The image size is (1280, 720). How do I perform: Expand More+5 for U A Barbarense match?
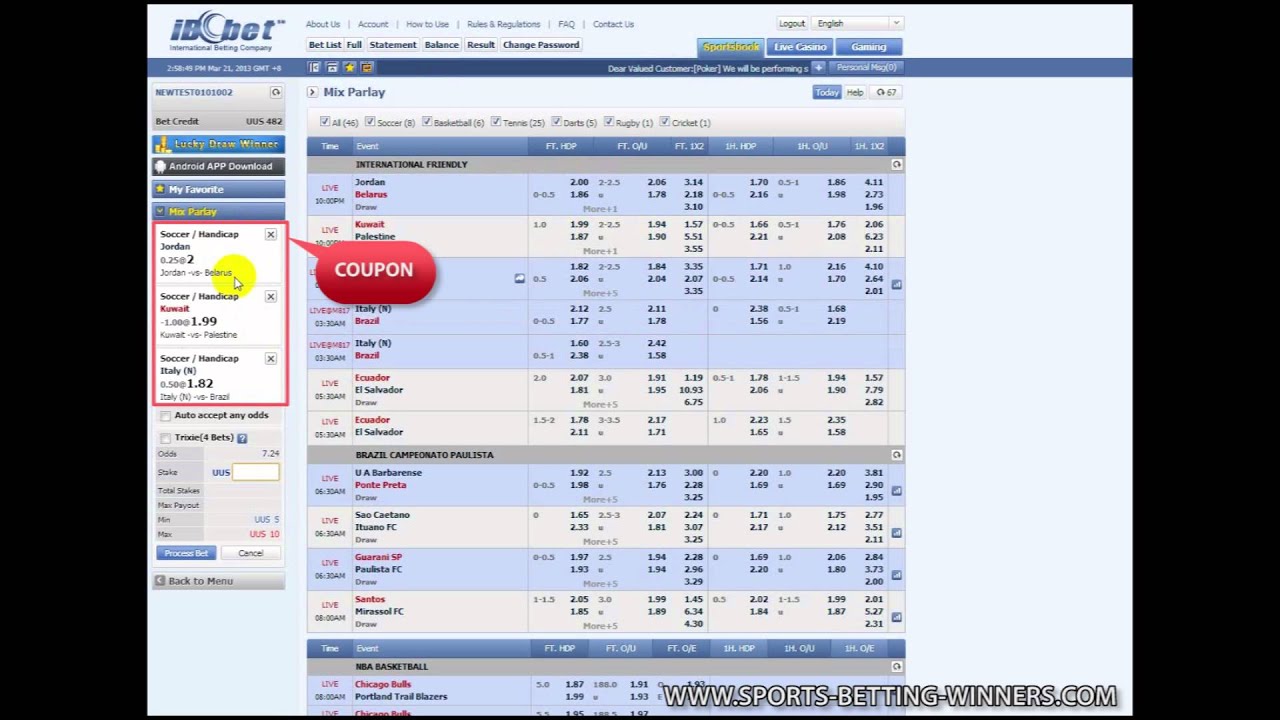(600, 499)
